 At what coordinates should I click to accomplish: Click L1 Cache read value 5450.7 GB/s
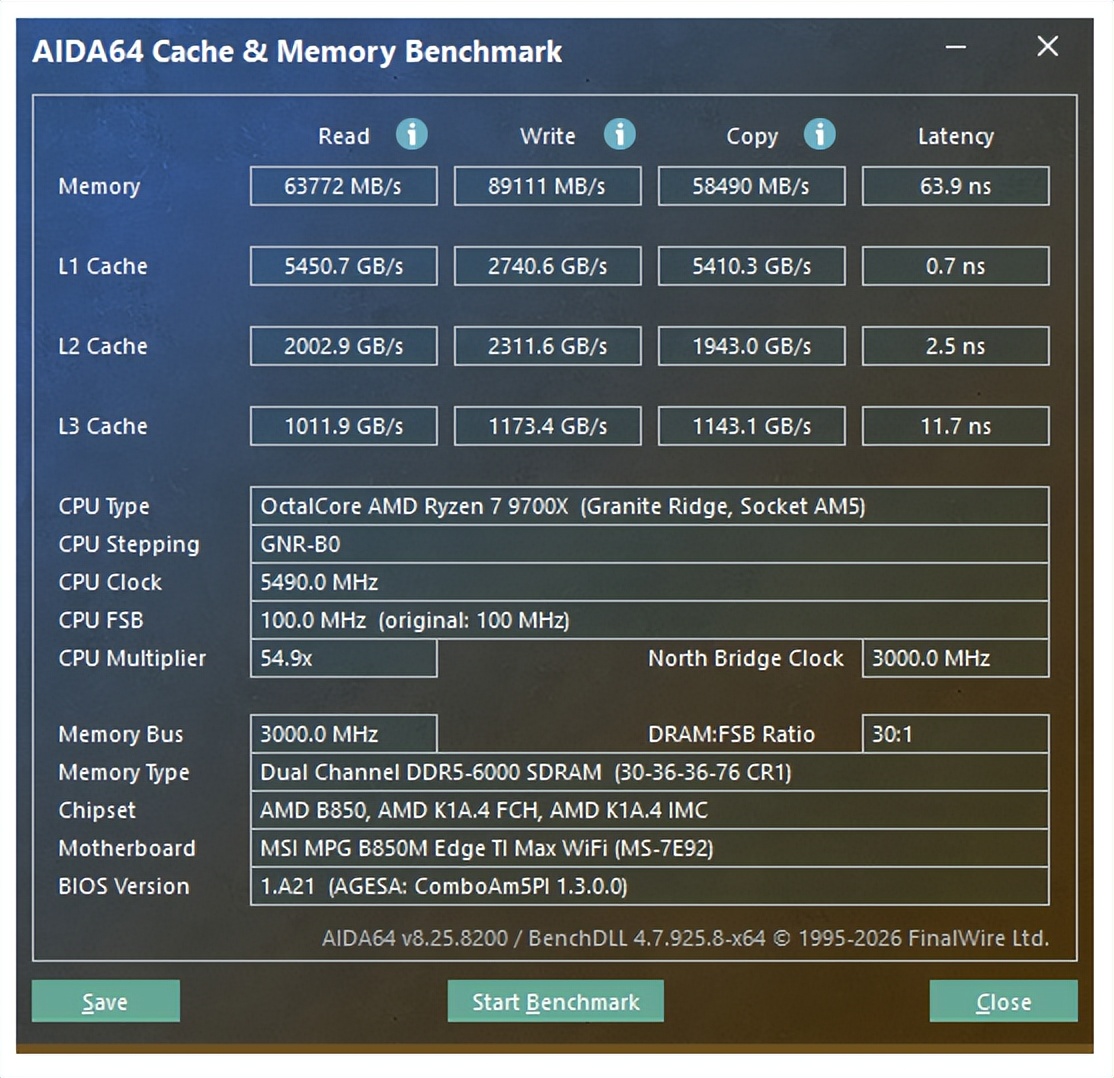click(x=344, y=266)
